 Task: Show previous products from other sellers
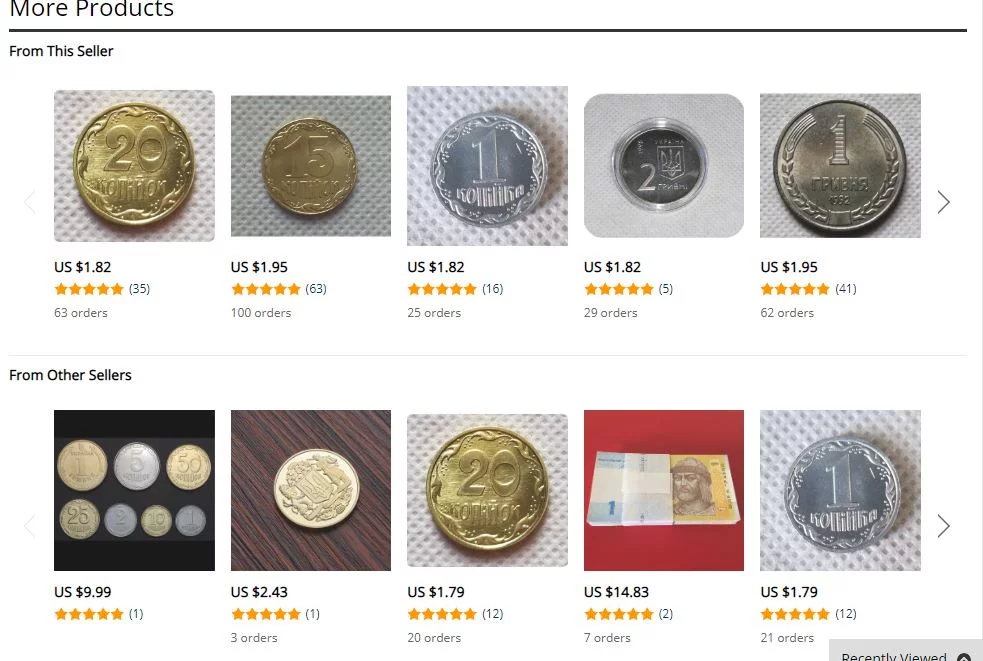click(29, 526)
